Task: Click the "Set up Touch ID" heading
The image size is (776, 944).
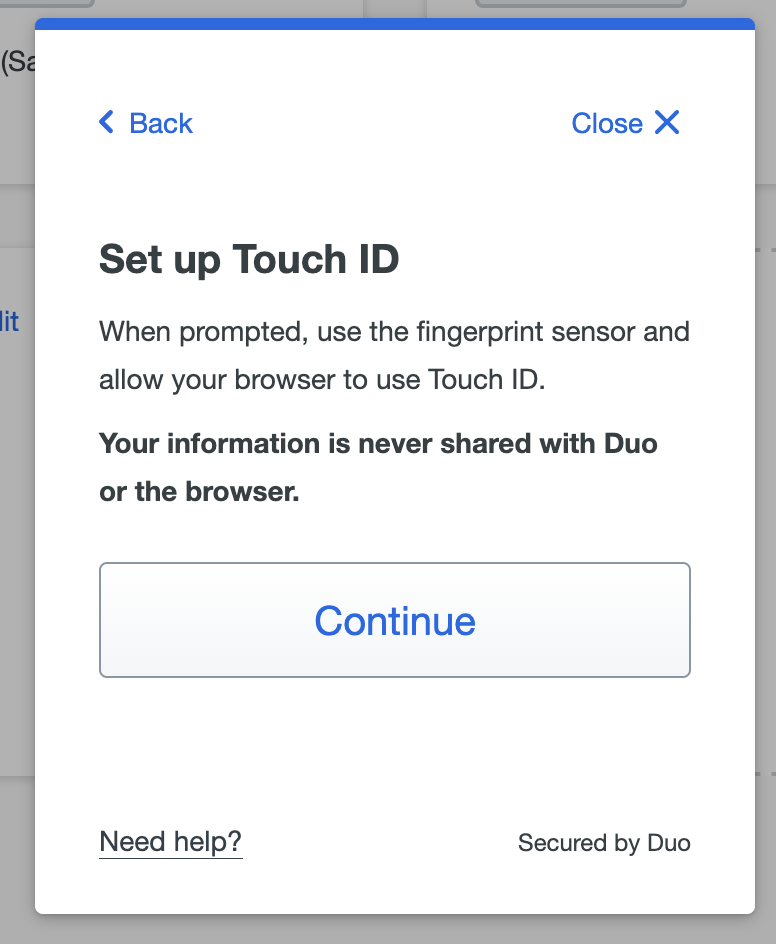Action: pos(249,260)
